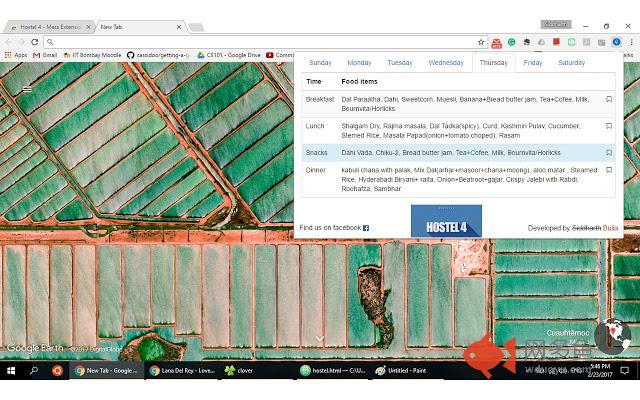Open the Windows action center notifications icon
Viewport: 640px width, 400px height.
click(624, 370)
